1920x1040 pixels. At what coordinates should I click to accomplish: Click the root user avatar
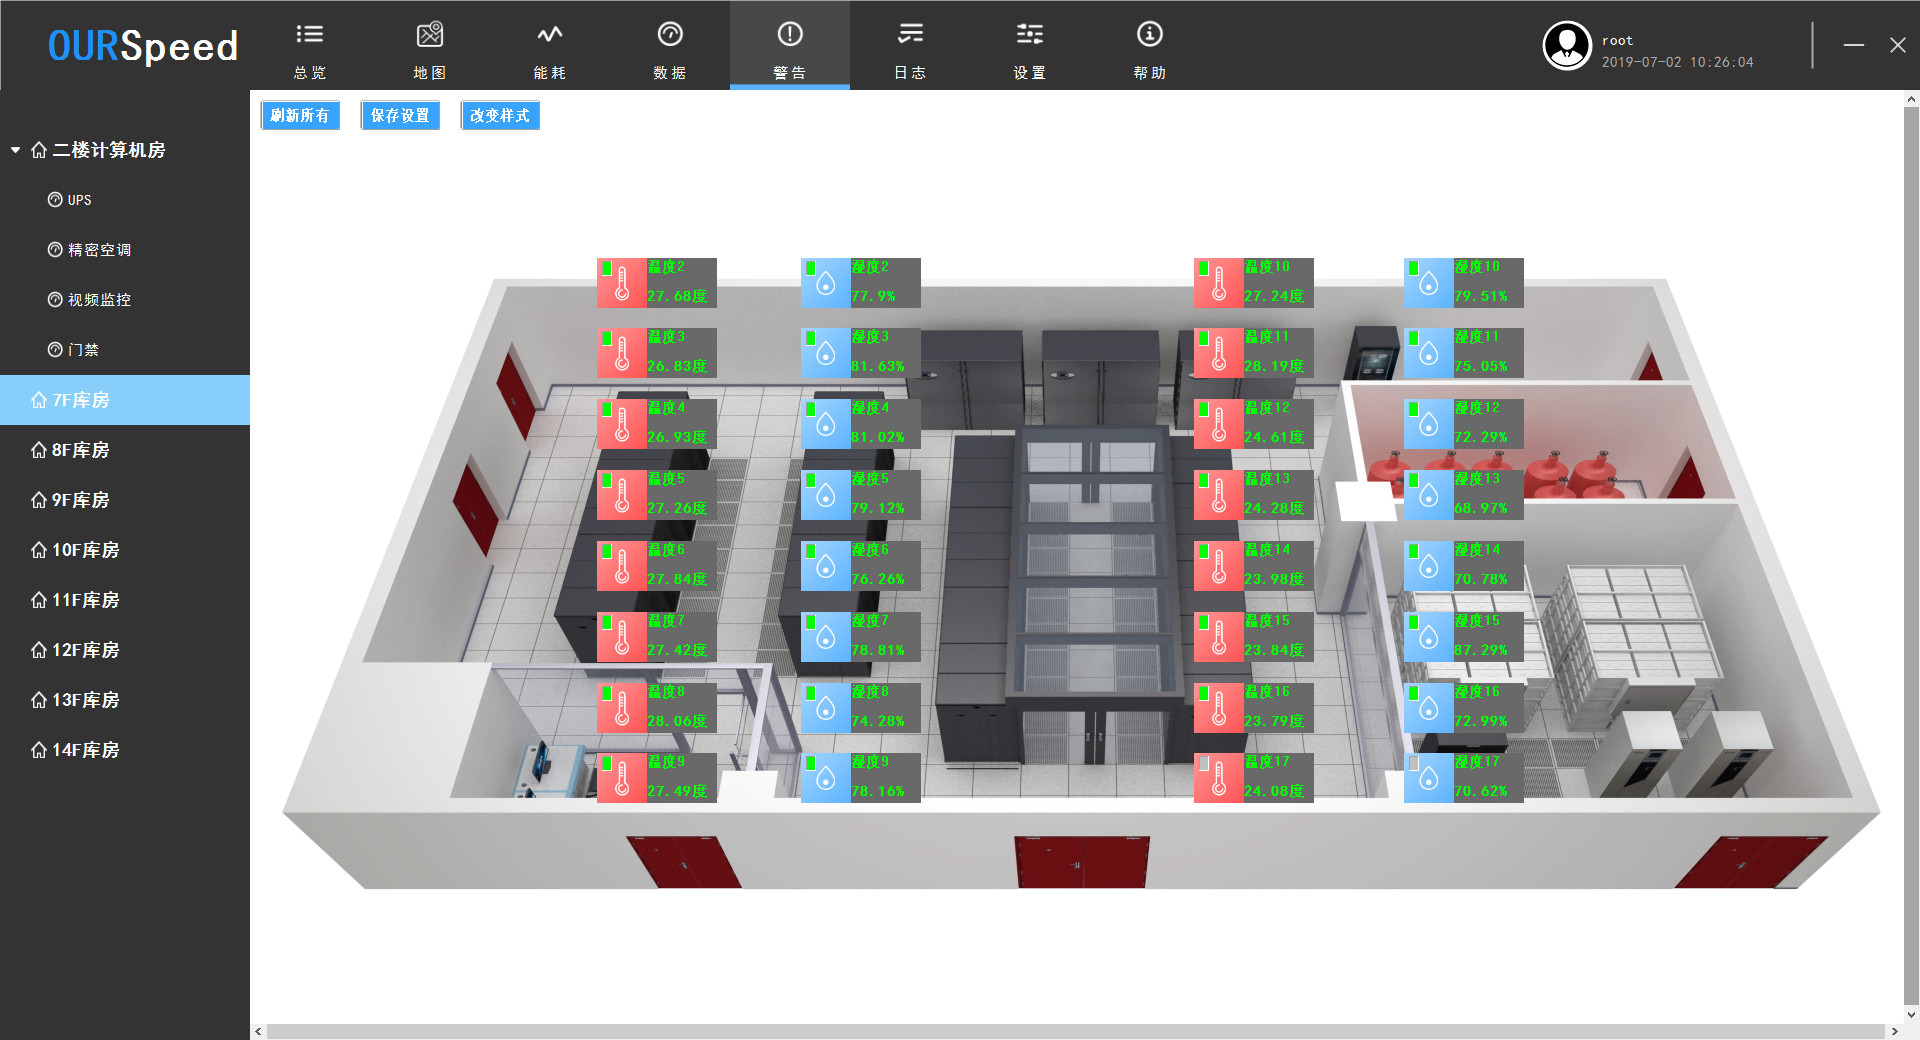1566,46
